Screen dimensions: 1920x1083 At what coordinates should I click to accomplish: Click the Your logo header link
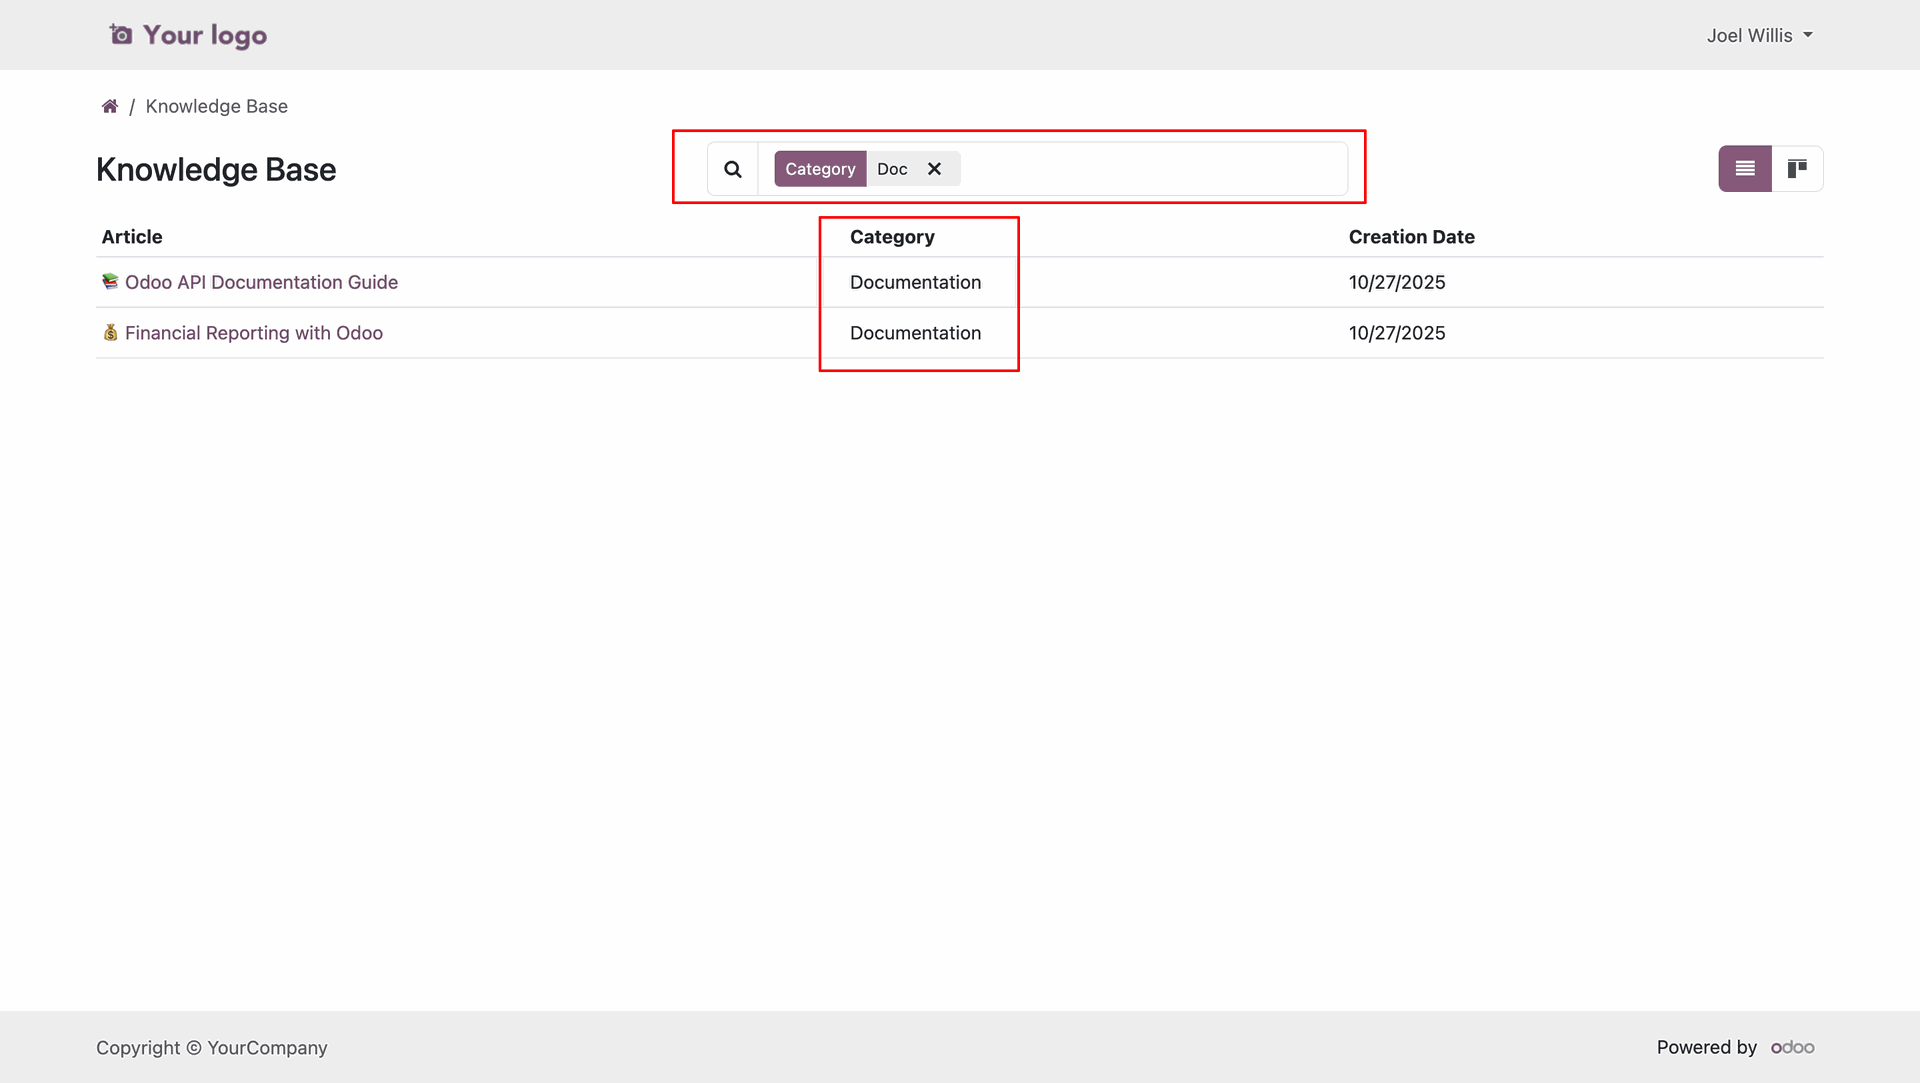click(x=204, y=35)
